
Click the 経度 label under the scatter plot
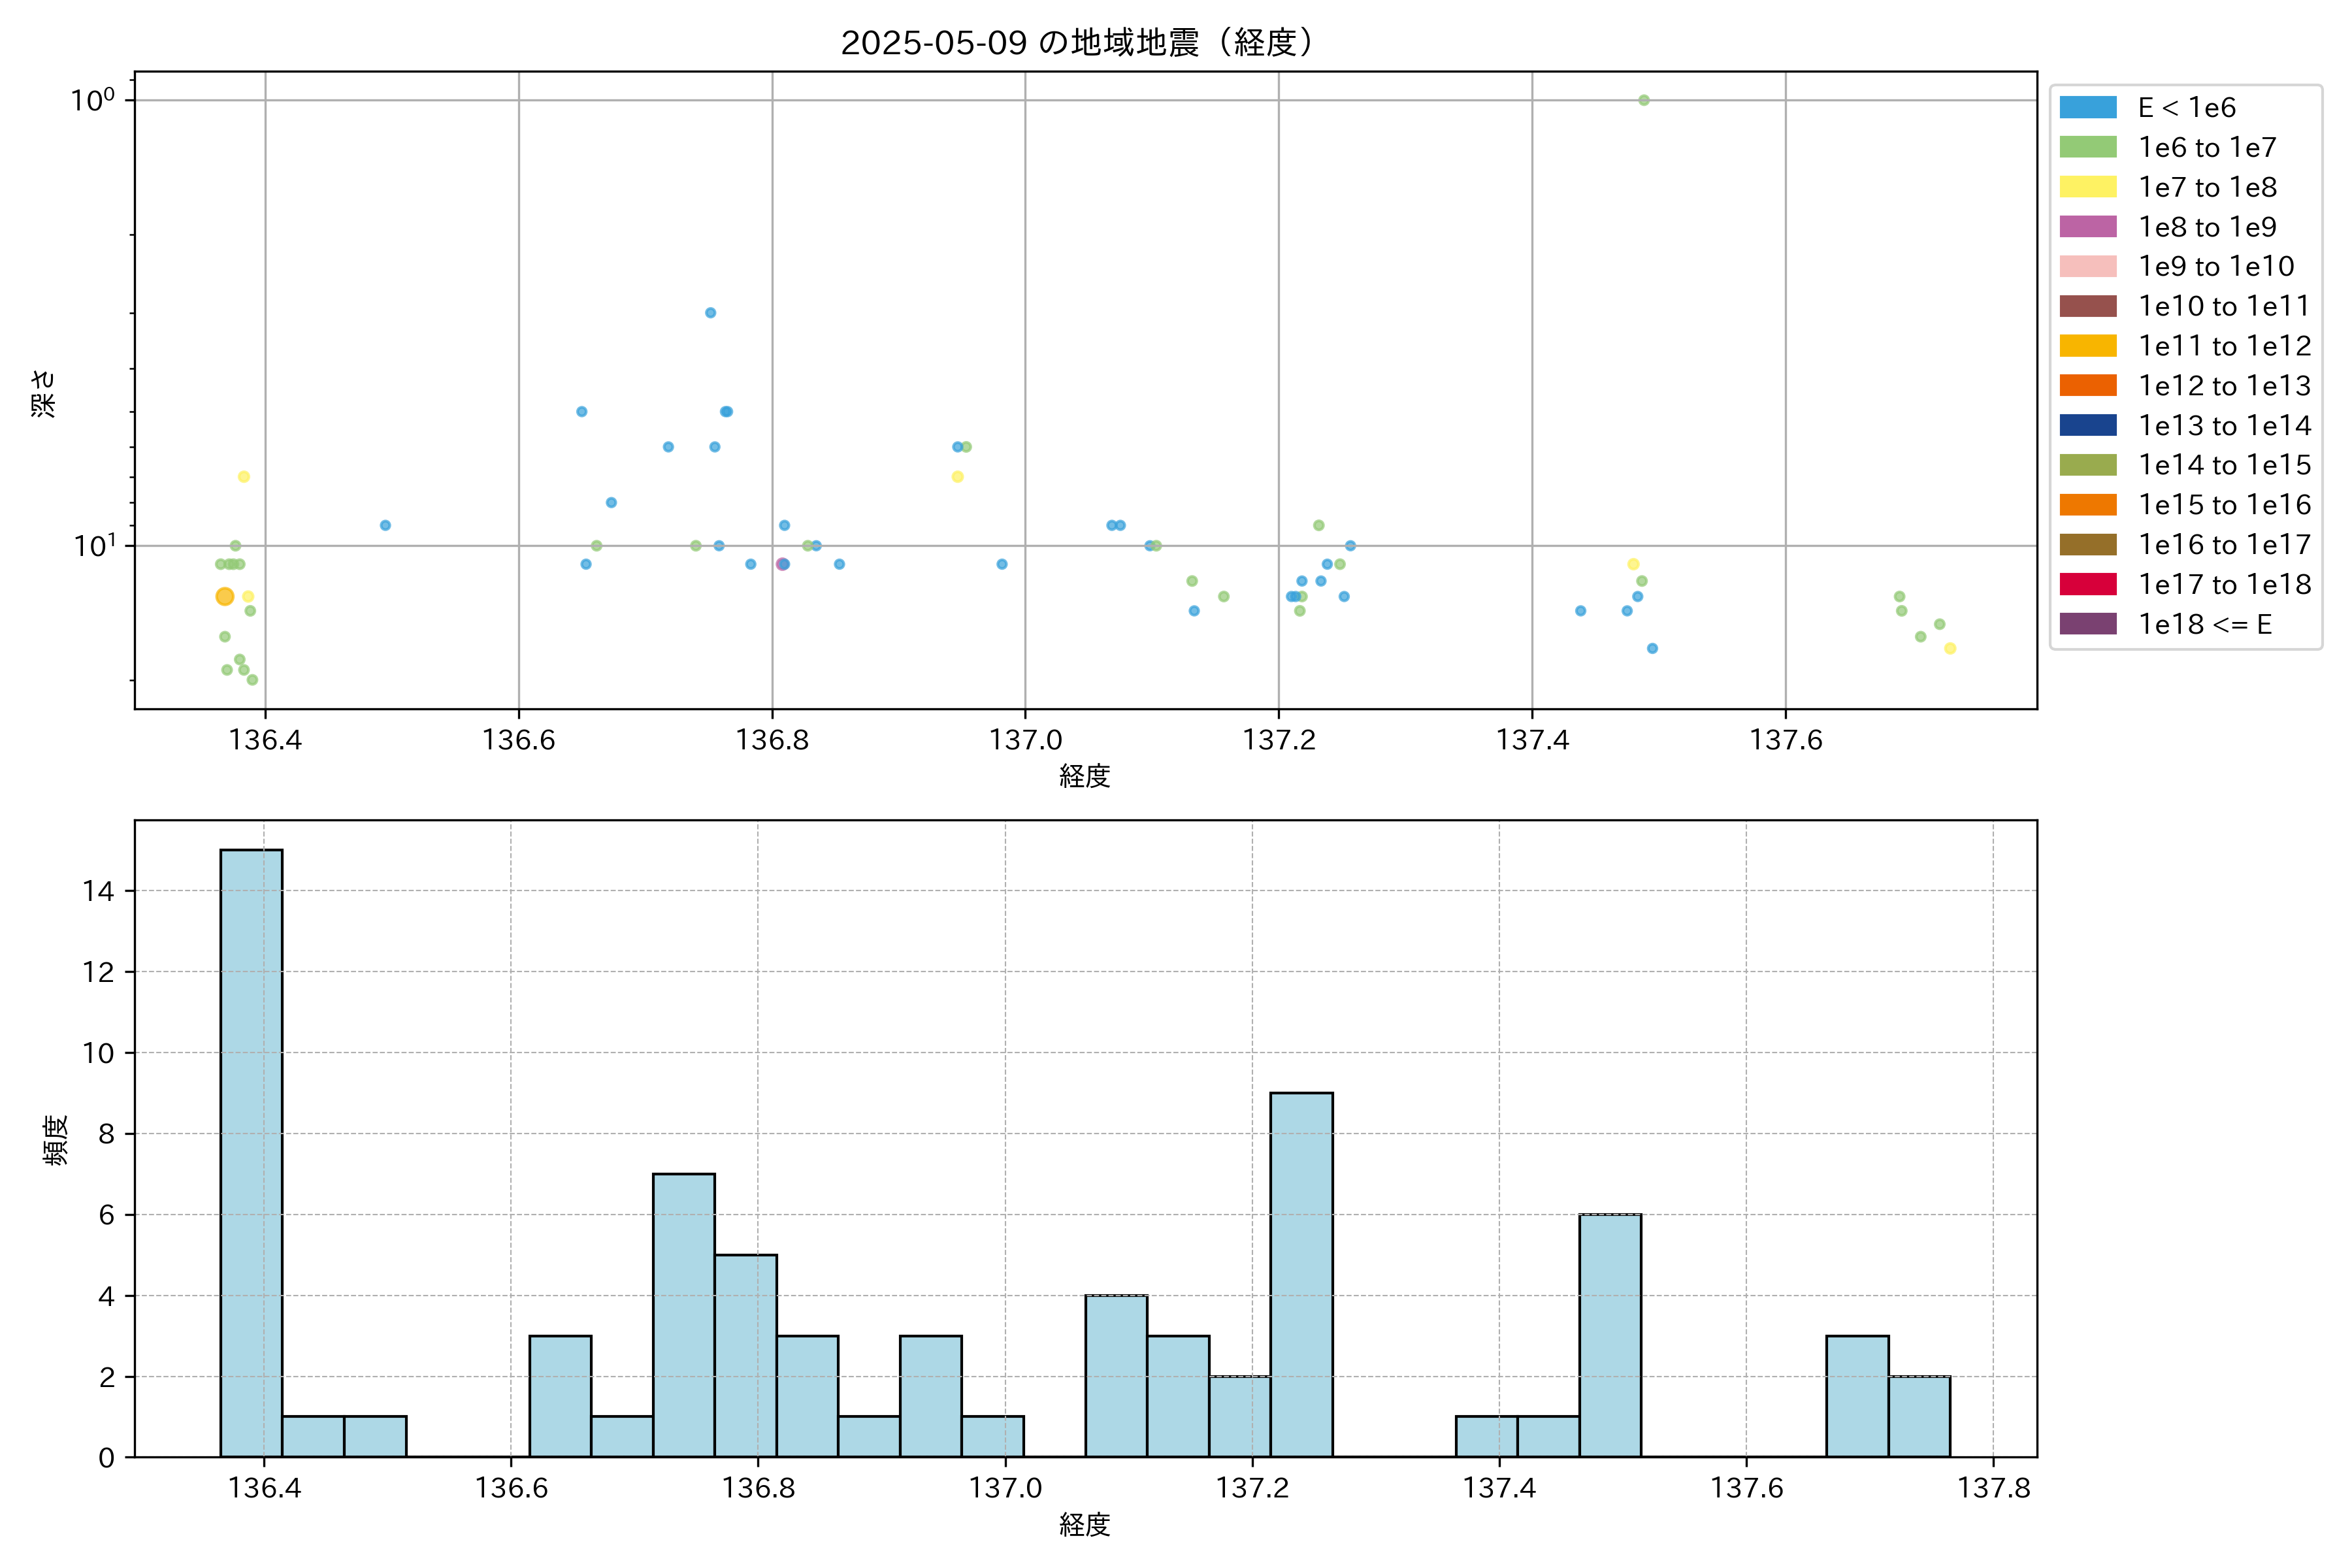tap(1085, 776)
